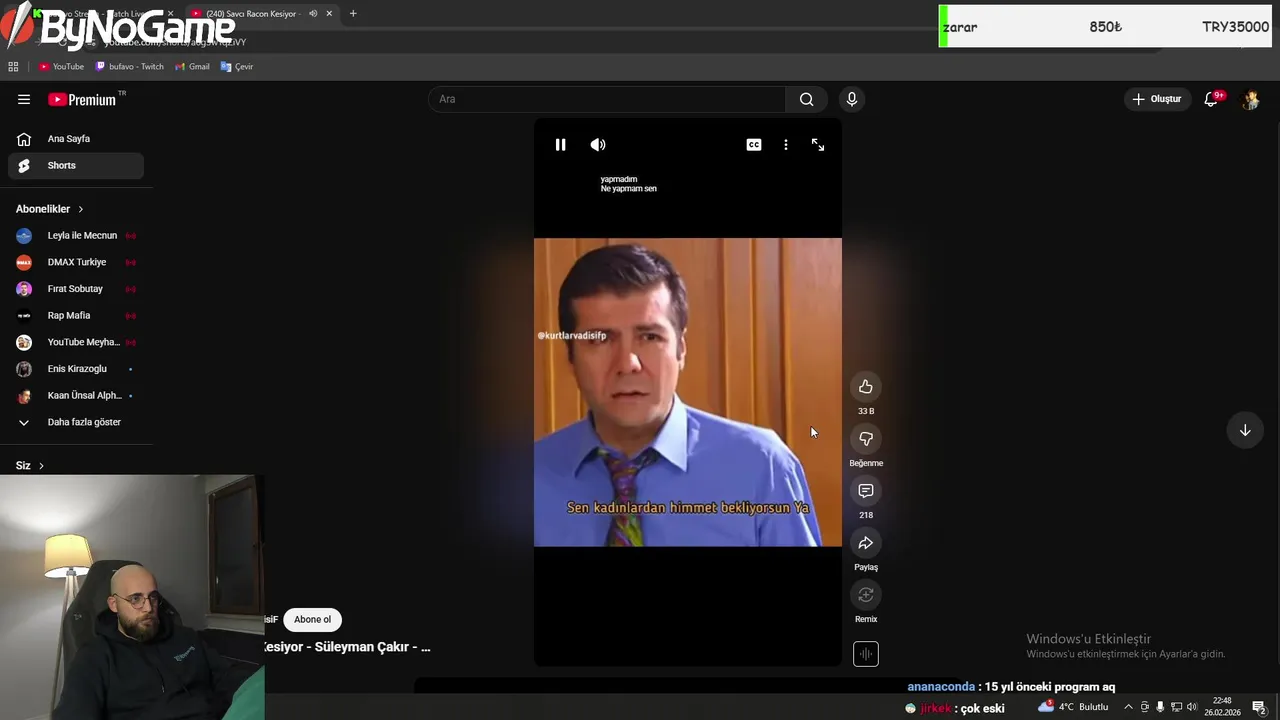The image size is (1280, 720).
Task: Mute the Short's volume speaker icon
Action: [598, 145]
